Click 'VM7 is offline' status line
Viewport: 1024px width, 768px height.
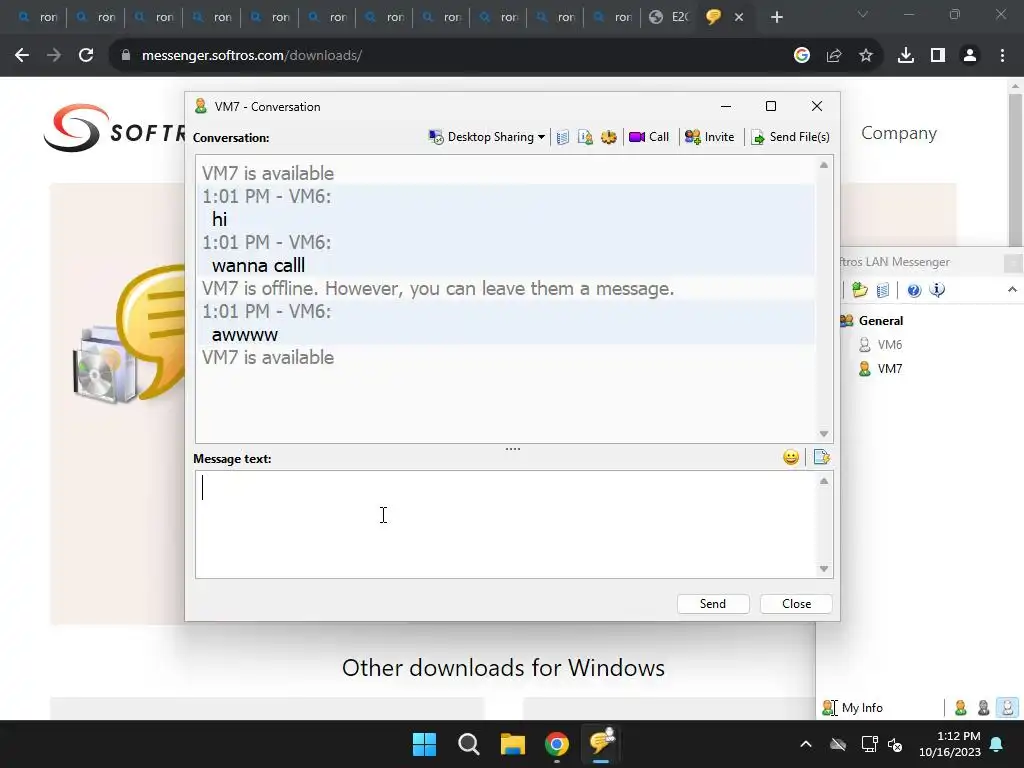(438, 289)
